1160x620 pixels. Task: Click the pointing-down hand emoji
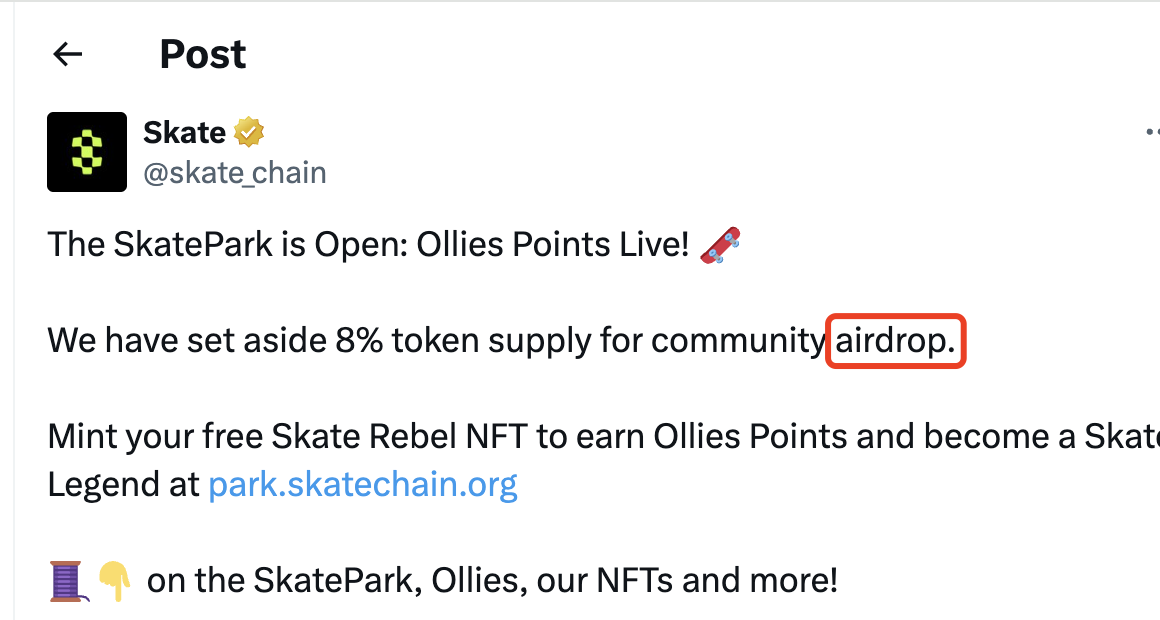pos(114,581)
